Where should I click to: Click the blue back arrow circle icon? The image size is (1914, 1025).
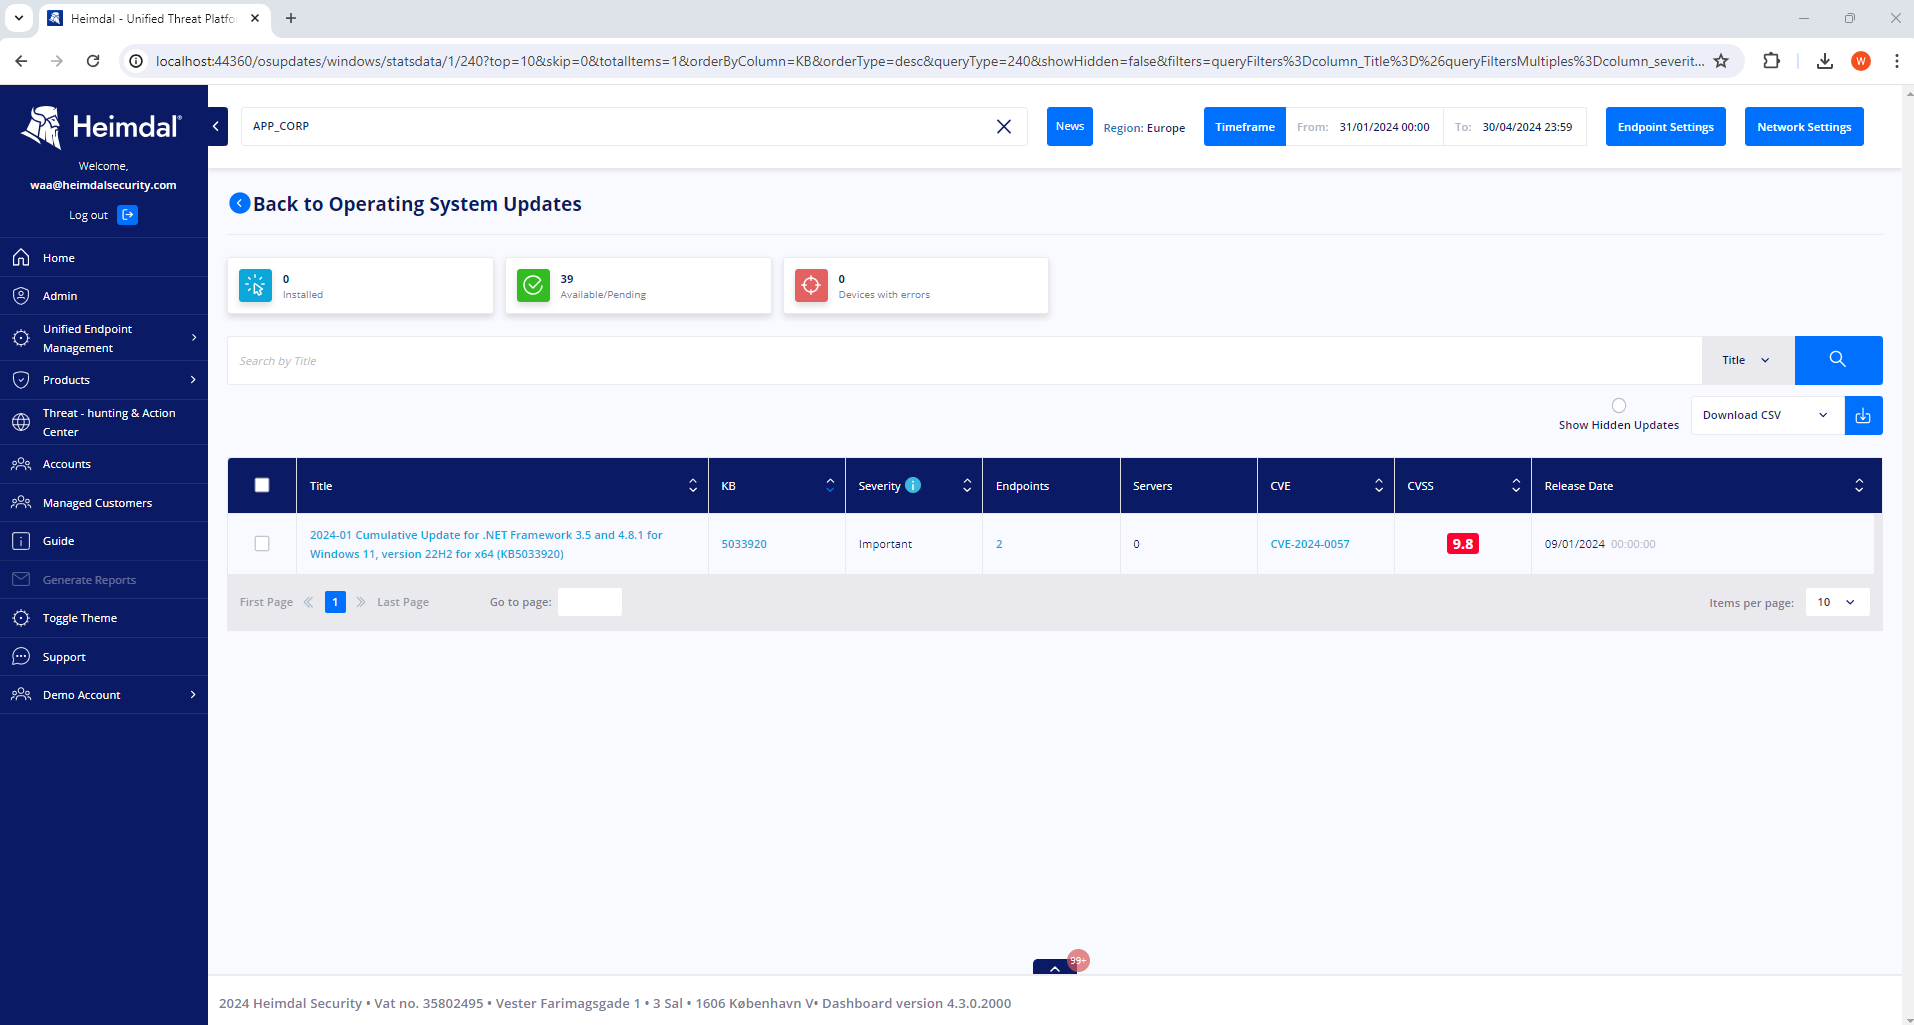pos(240,203)
